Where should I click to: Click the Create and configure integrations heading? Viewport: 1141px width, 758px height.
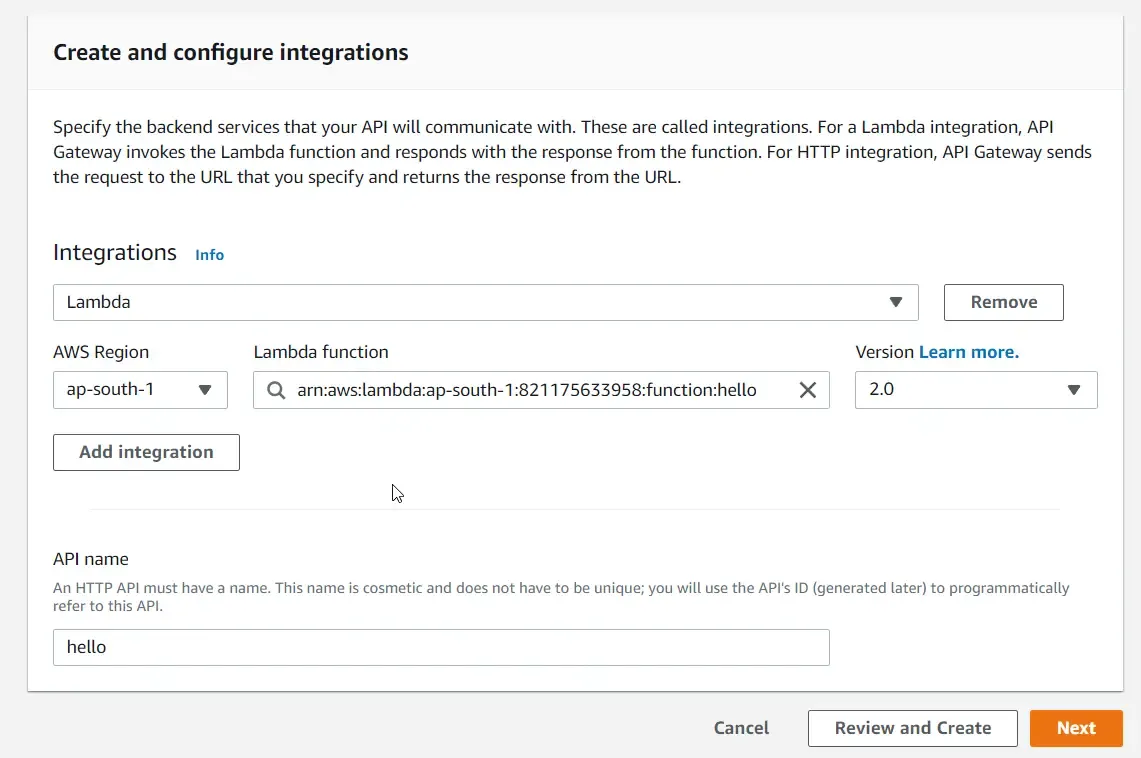coord(230,52)
